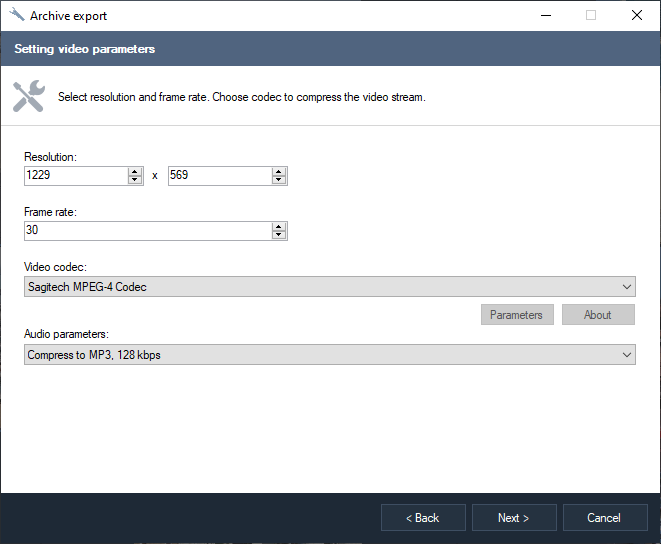Decrease the resolution width with the down arrow
661x544 pixels.
[x=135, y=180]
